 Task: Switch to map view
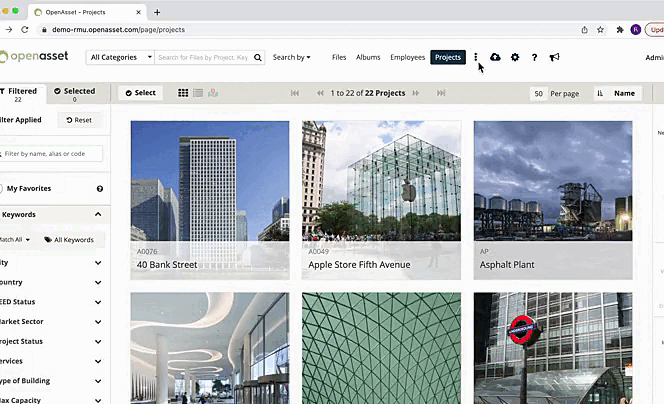213,93
